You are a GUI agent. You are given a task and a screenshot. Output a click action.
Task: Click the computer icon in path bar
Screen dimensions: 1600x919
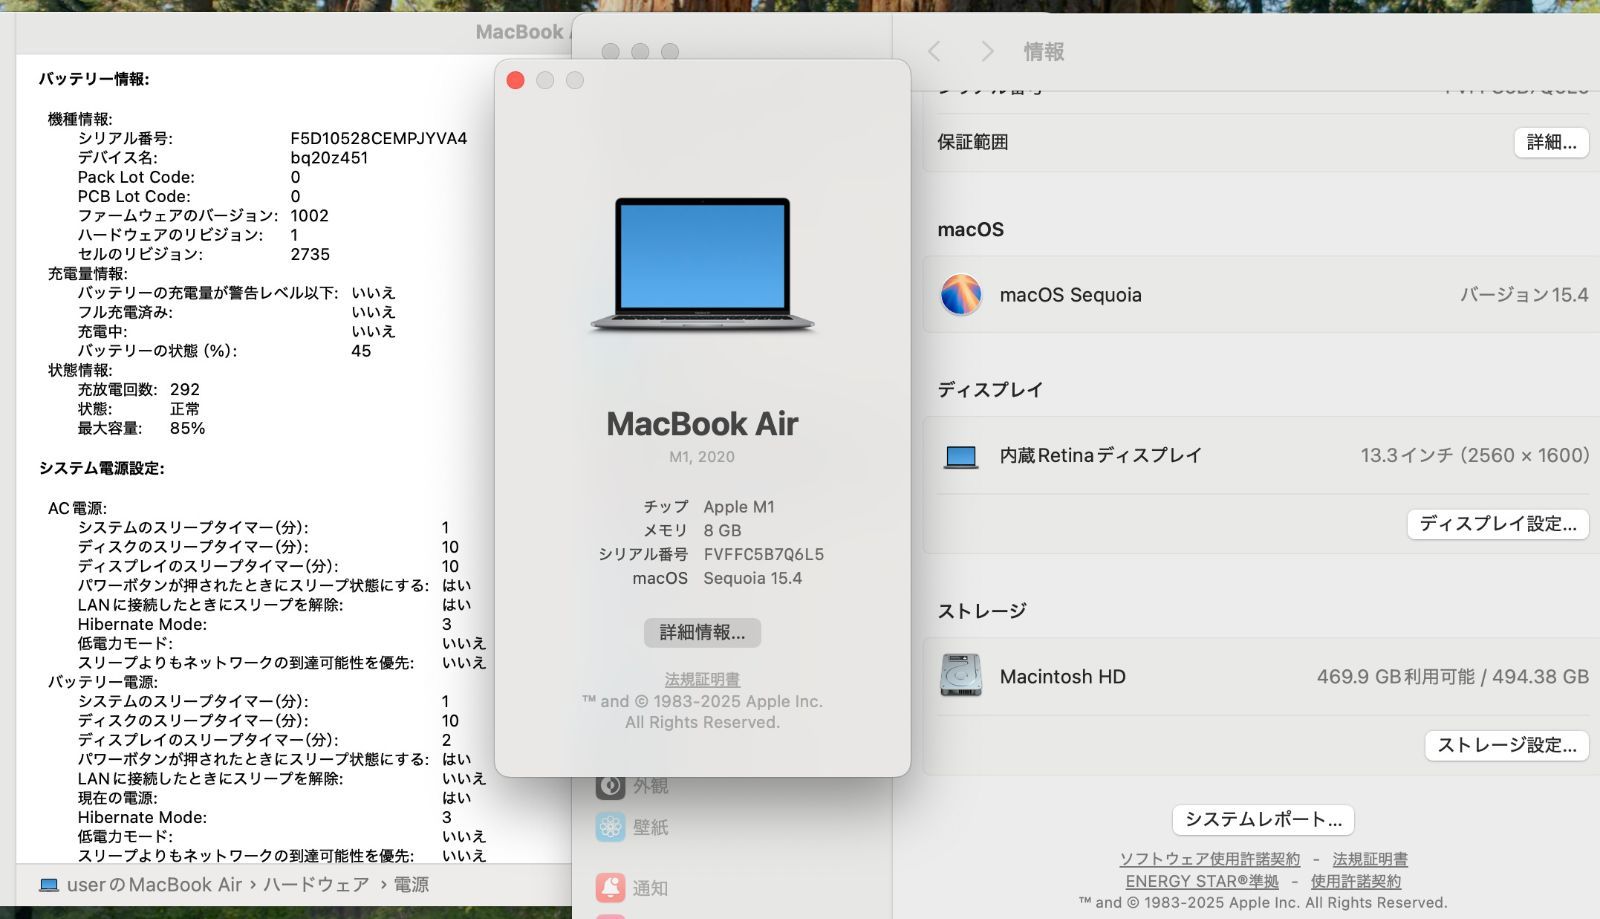coord(49,885)
